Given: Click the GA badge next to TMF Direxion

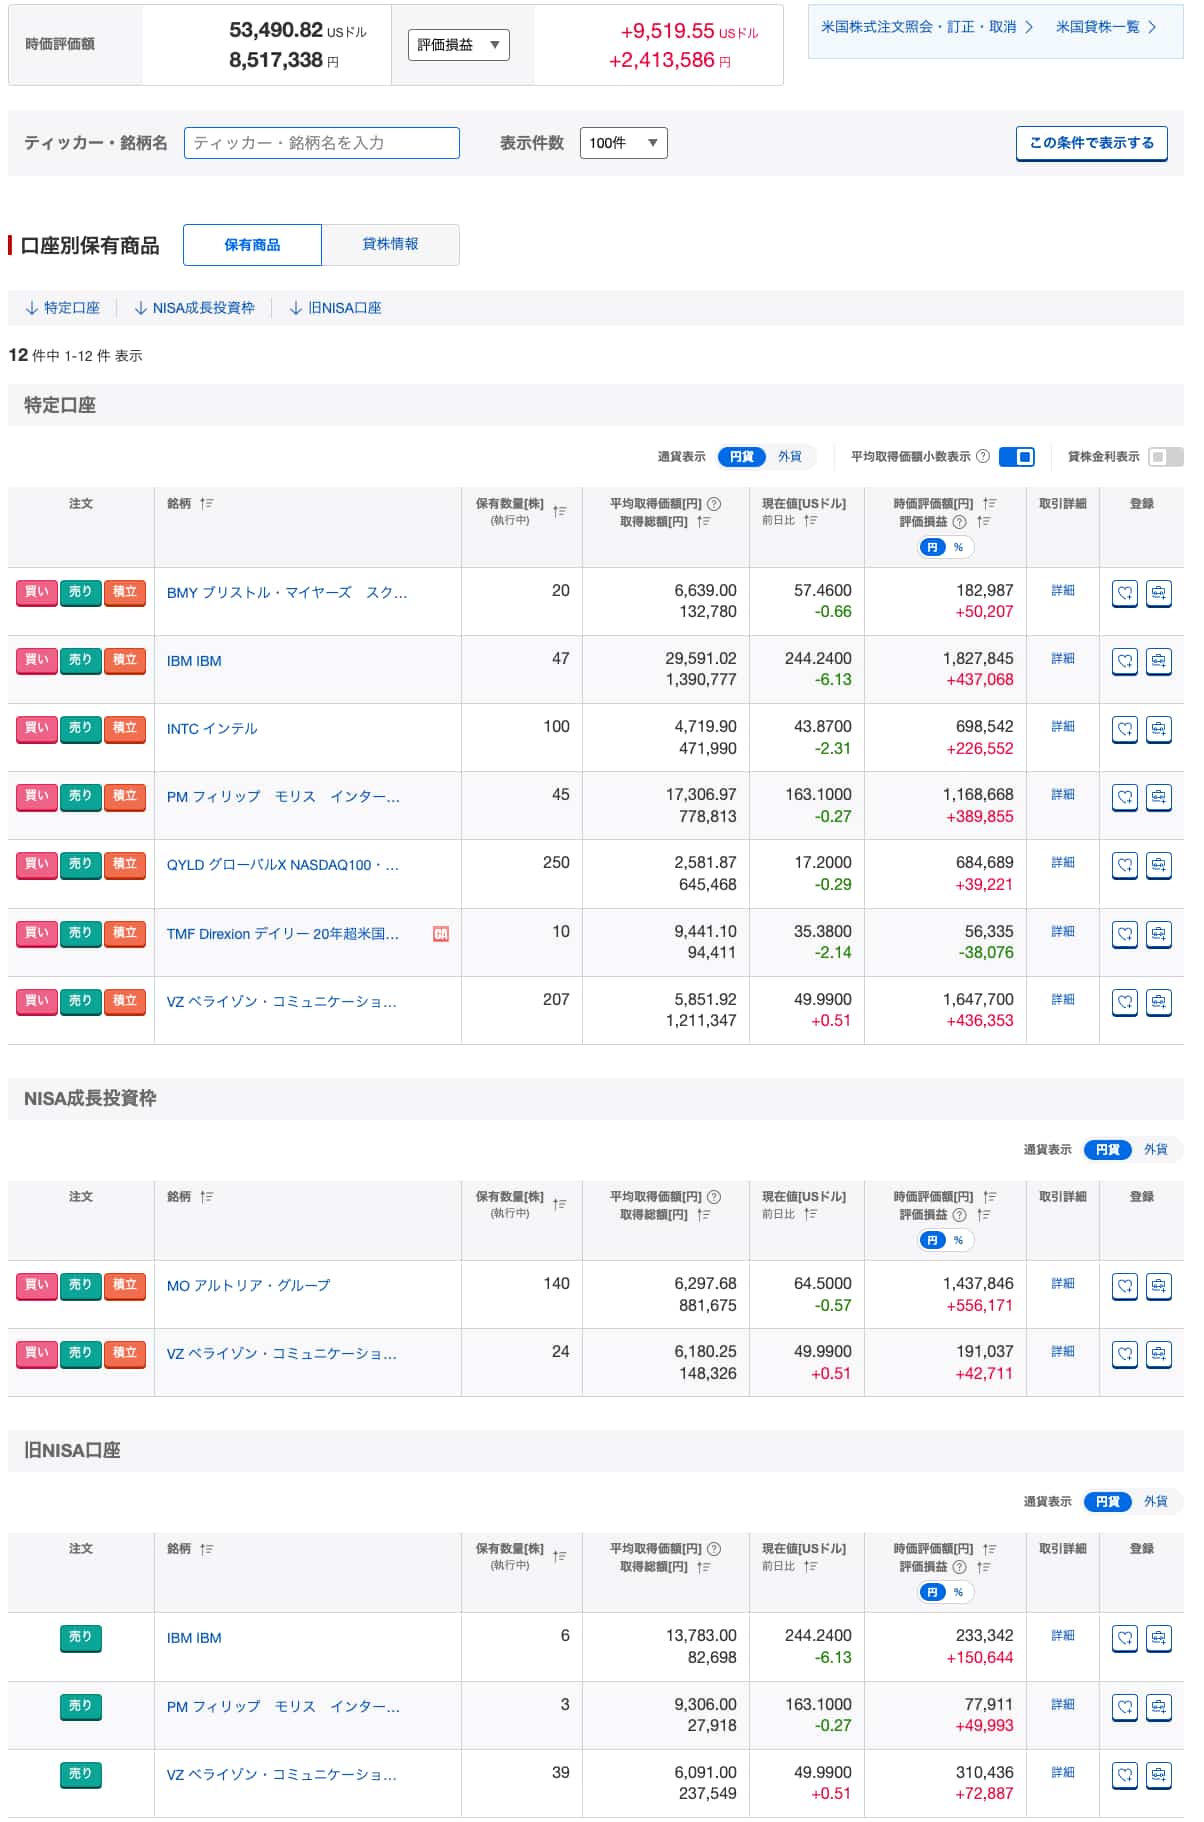Looking at the screenshot, I should pyautogui.click(x=440, y=934).
